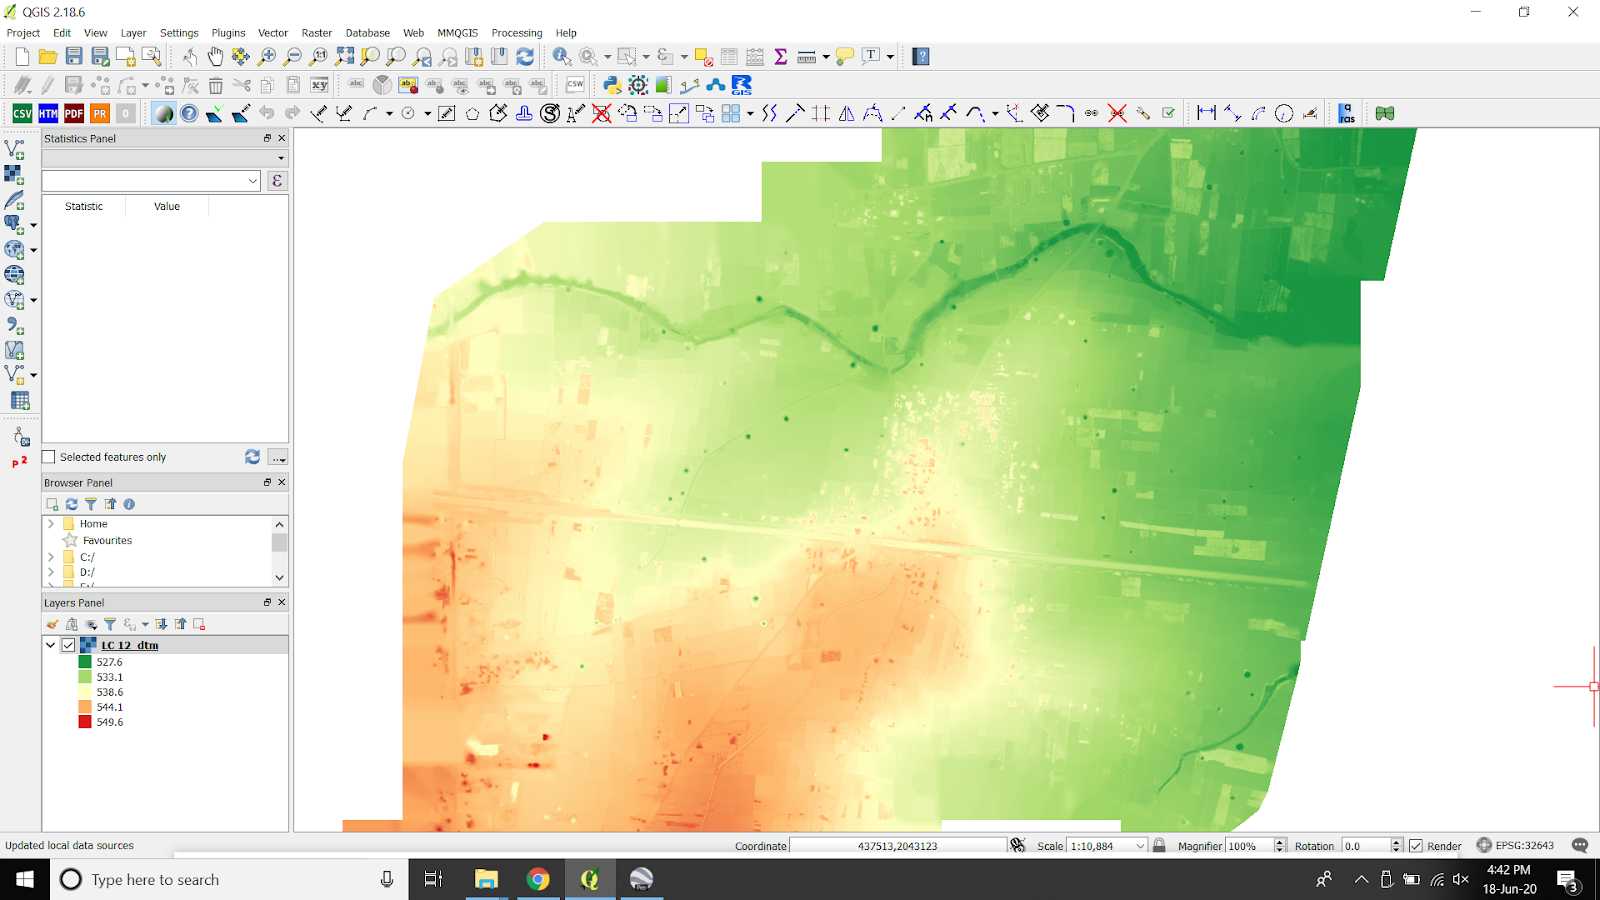1600x900 pixels.
Task: Click the red 549.6 legend swatch
Action: click(x=85, y=722)
